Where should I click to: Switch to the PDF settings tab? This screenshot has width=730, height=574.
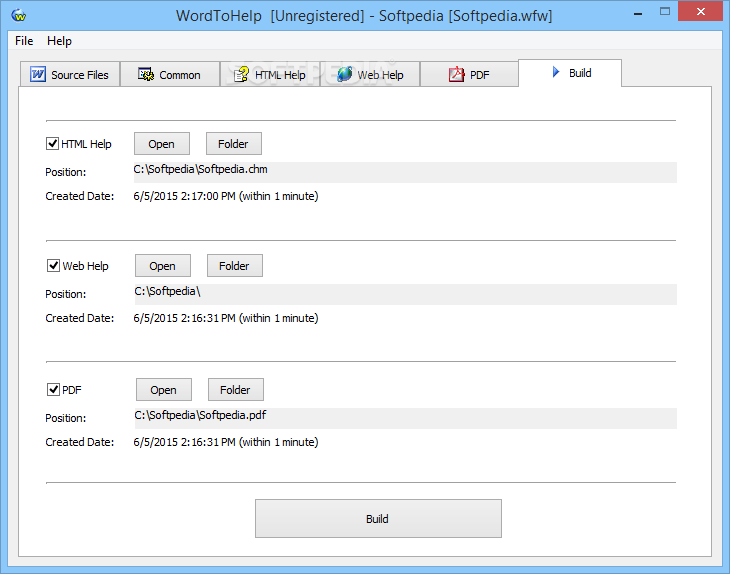tap(469, 74)
